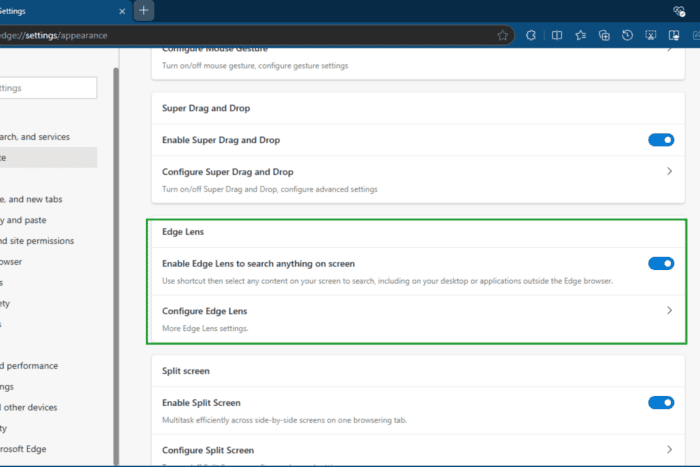This screenshot has height=467, width=700.
Task: Expand Configure Super Drag and Drop
Action: point(669,171)
